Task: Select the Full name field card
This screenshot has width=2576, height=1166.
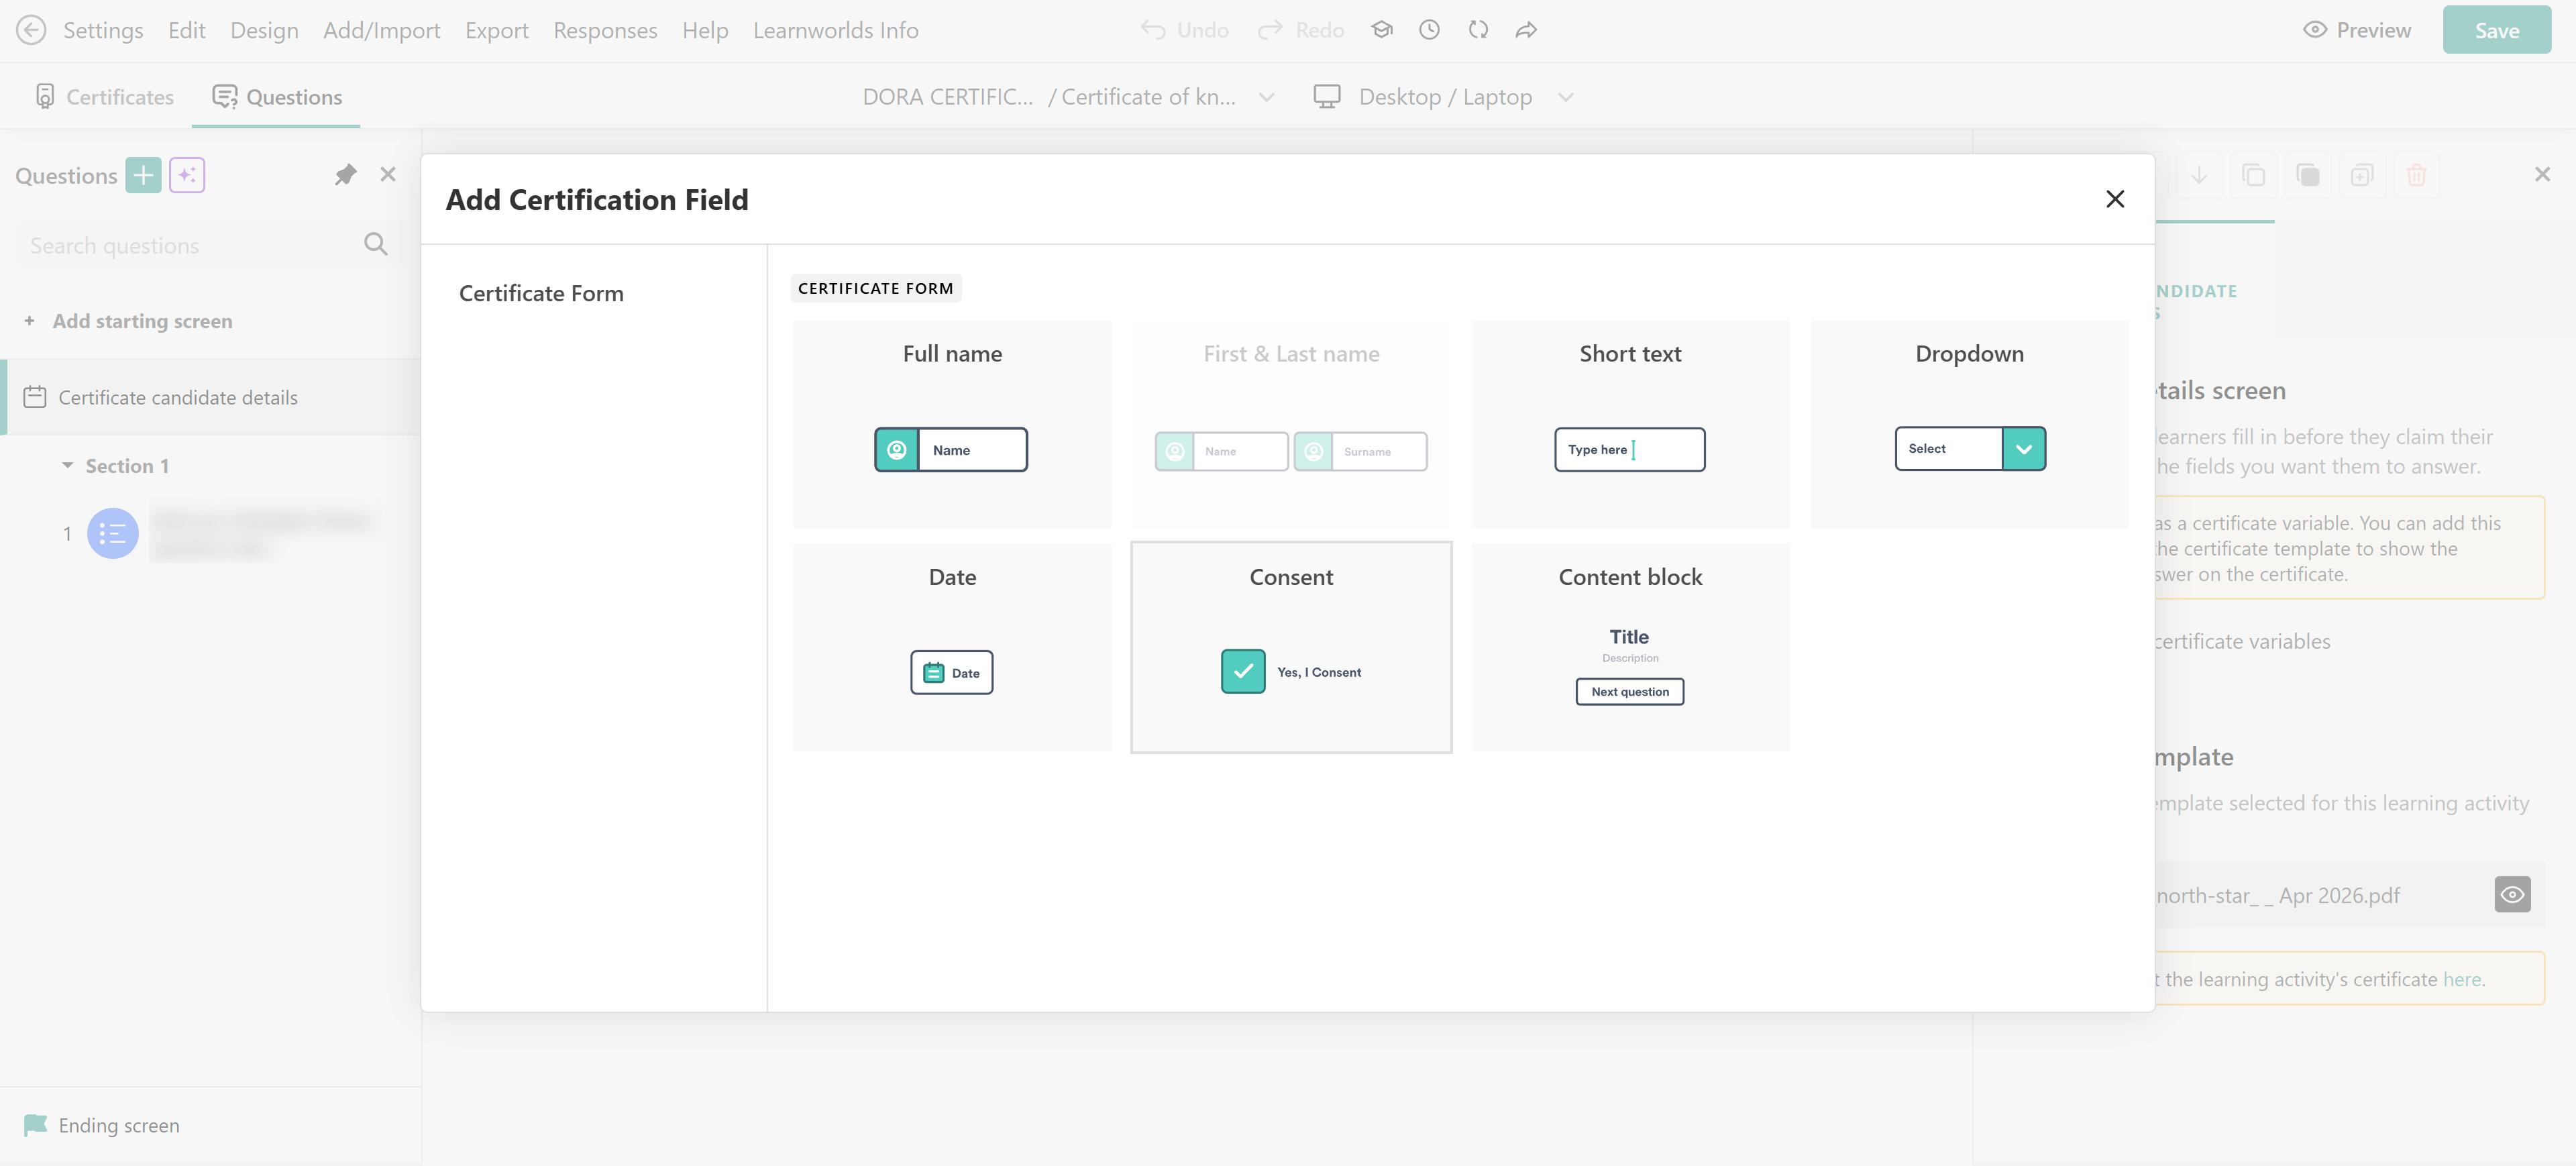Action: (x=951, y=424)
